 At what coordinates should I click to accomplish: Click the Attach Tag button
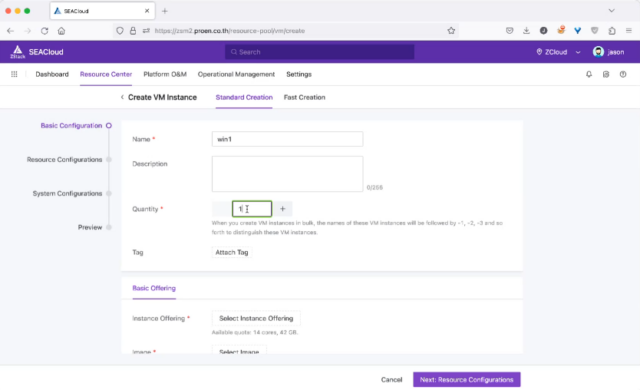pos(231,253)
